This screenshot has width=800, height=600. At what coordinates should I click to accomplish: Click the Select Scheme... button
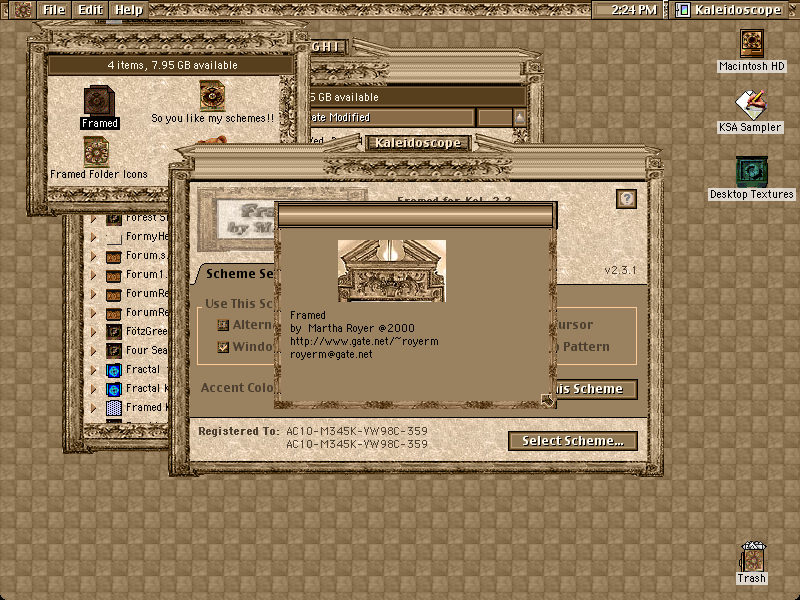pos(572,441)
